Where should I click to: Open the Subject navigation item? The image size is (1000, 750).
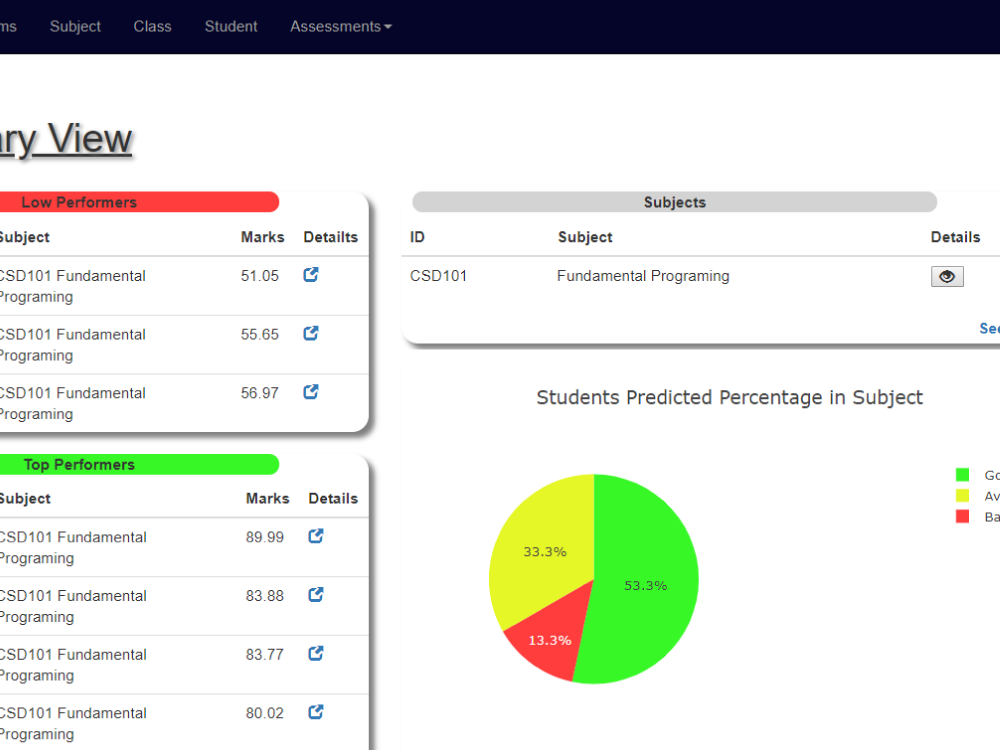tap(75, 27)
